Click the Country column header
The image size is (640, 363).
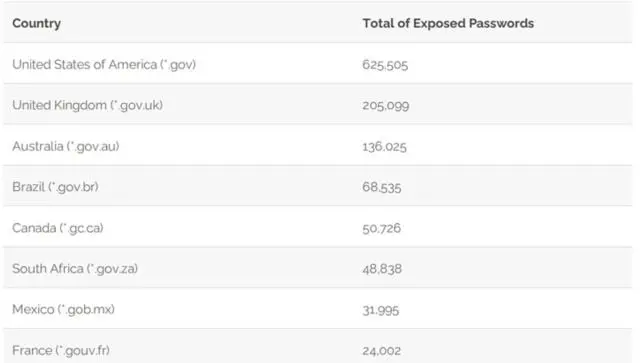pyautogui.click(x=36, y=23)
